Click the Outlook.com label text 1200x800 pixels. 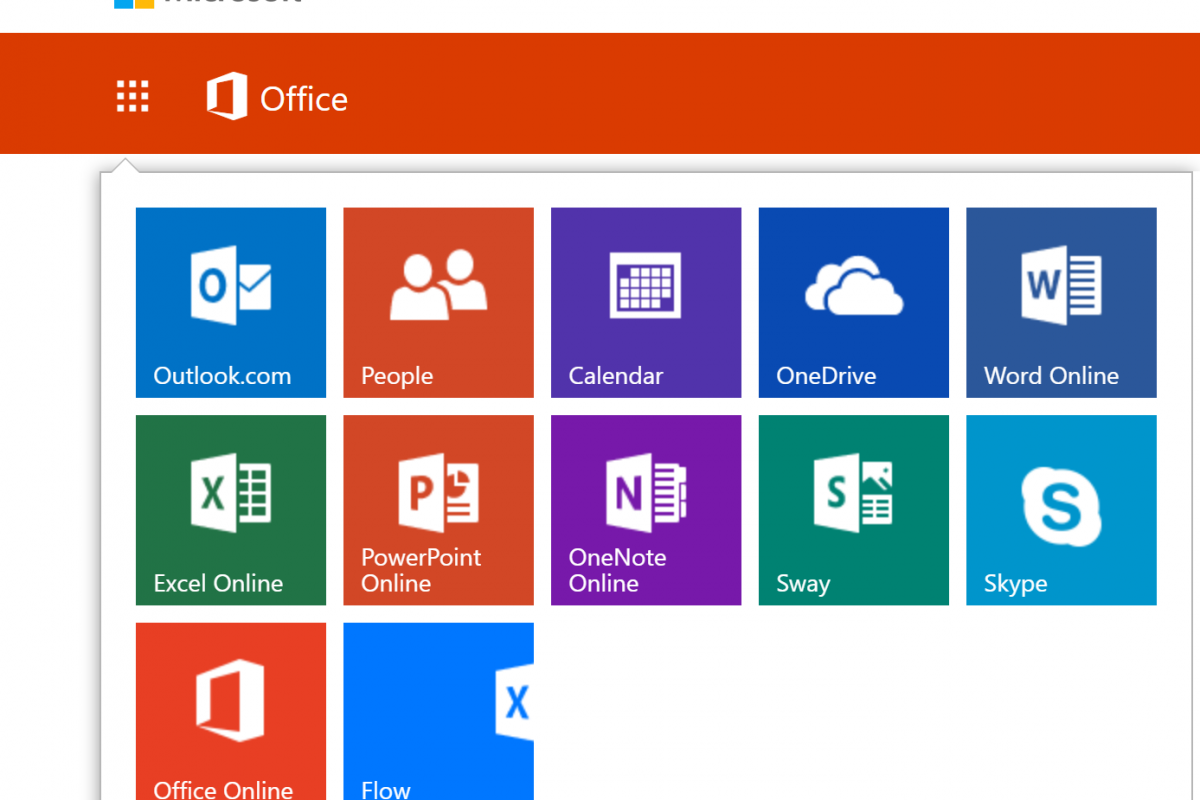pos(222,377)
